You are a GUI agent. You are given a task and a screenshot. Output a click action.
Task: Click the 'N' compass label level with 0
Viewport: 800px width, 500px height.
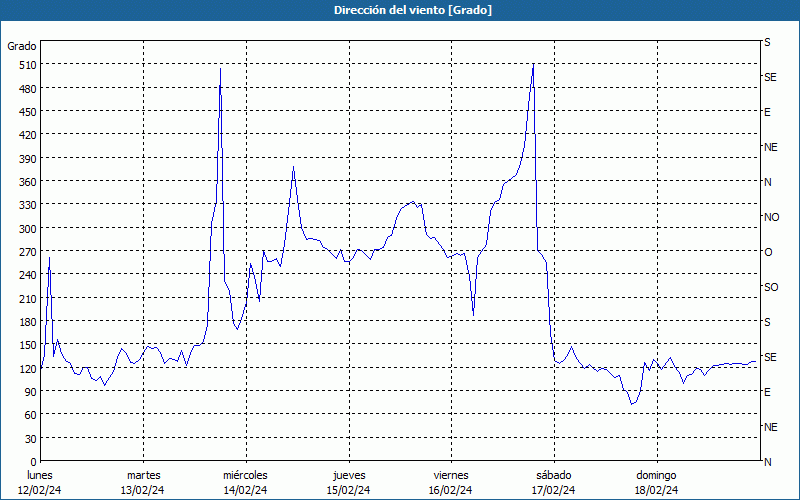point(767,462)
